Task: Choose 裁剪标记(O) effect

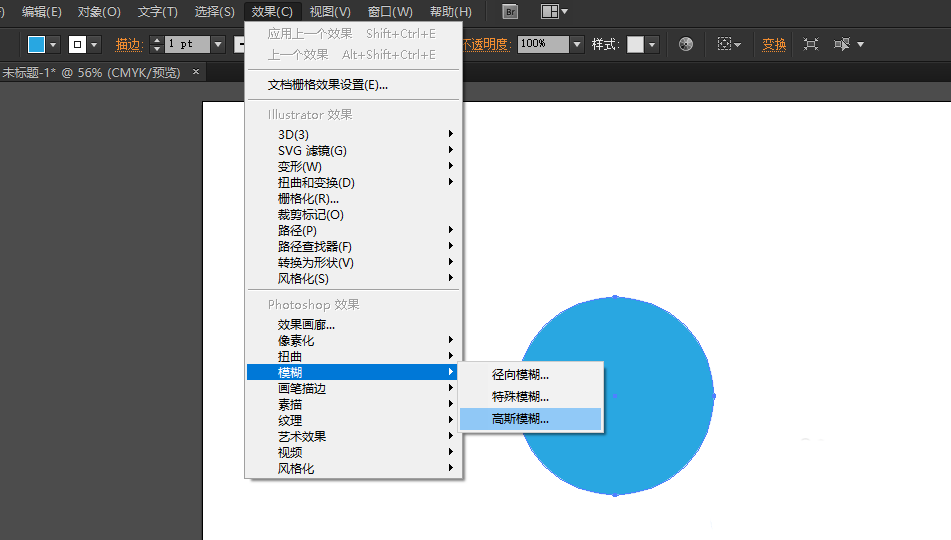Action: (353, 214)
